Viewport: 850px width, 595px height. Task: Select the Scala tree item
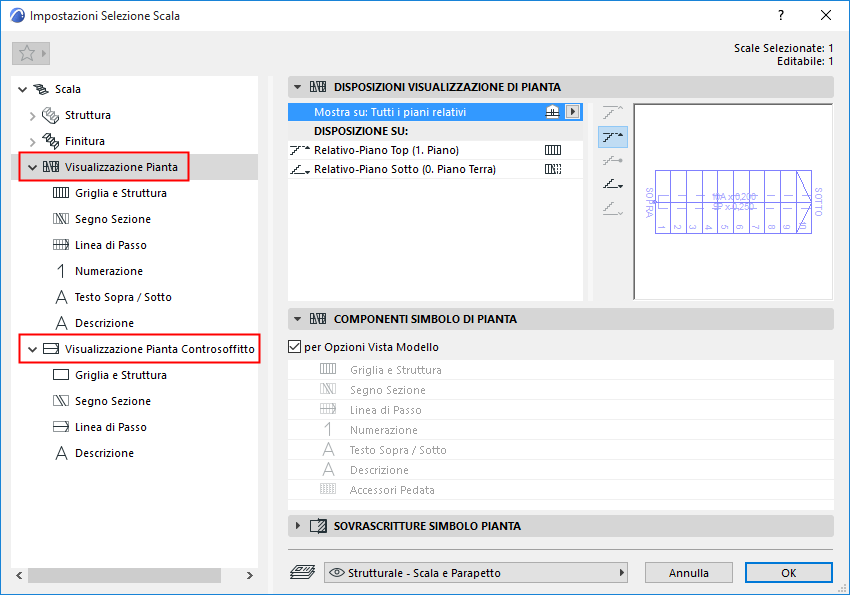(68, 89)
